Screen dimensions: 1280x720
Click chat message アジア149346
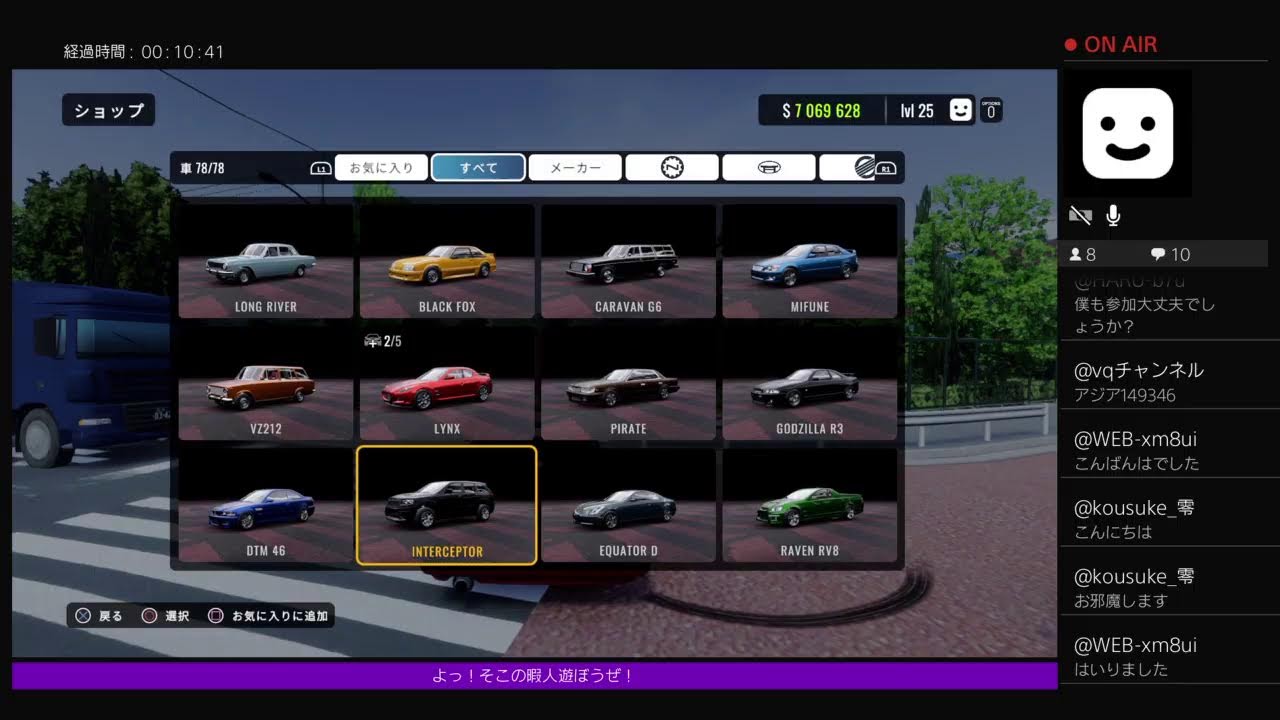click(1125, 395)
